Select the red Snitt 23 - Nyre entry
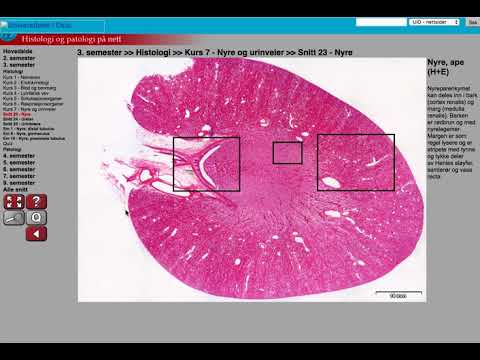This screenshot has height=360, width=480. tap(17, 114)
